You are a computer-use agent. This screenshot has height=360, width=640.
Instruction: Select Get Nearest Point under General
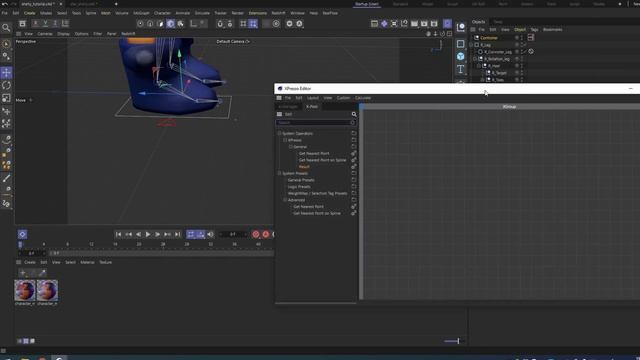point(314,153)
